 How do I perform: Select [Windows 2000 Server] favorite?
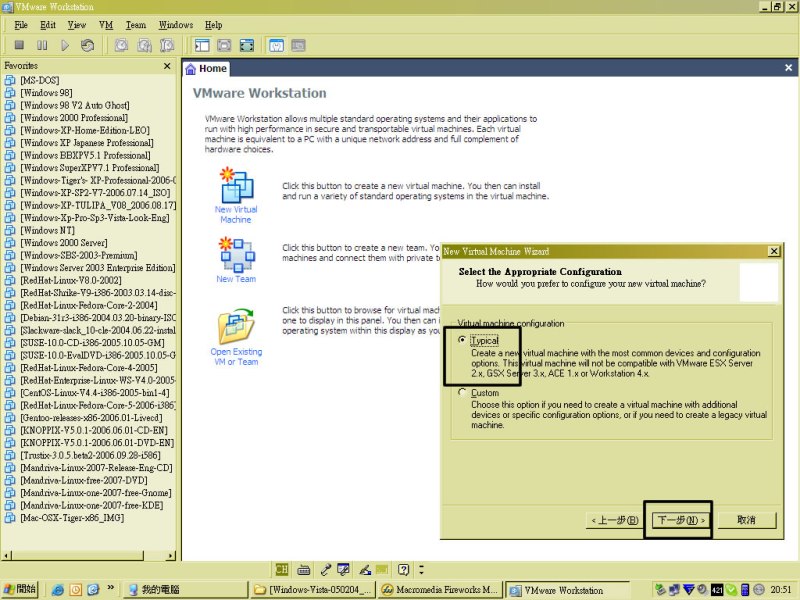(x=64, y=243)
